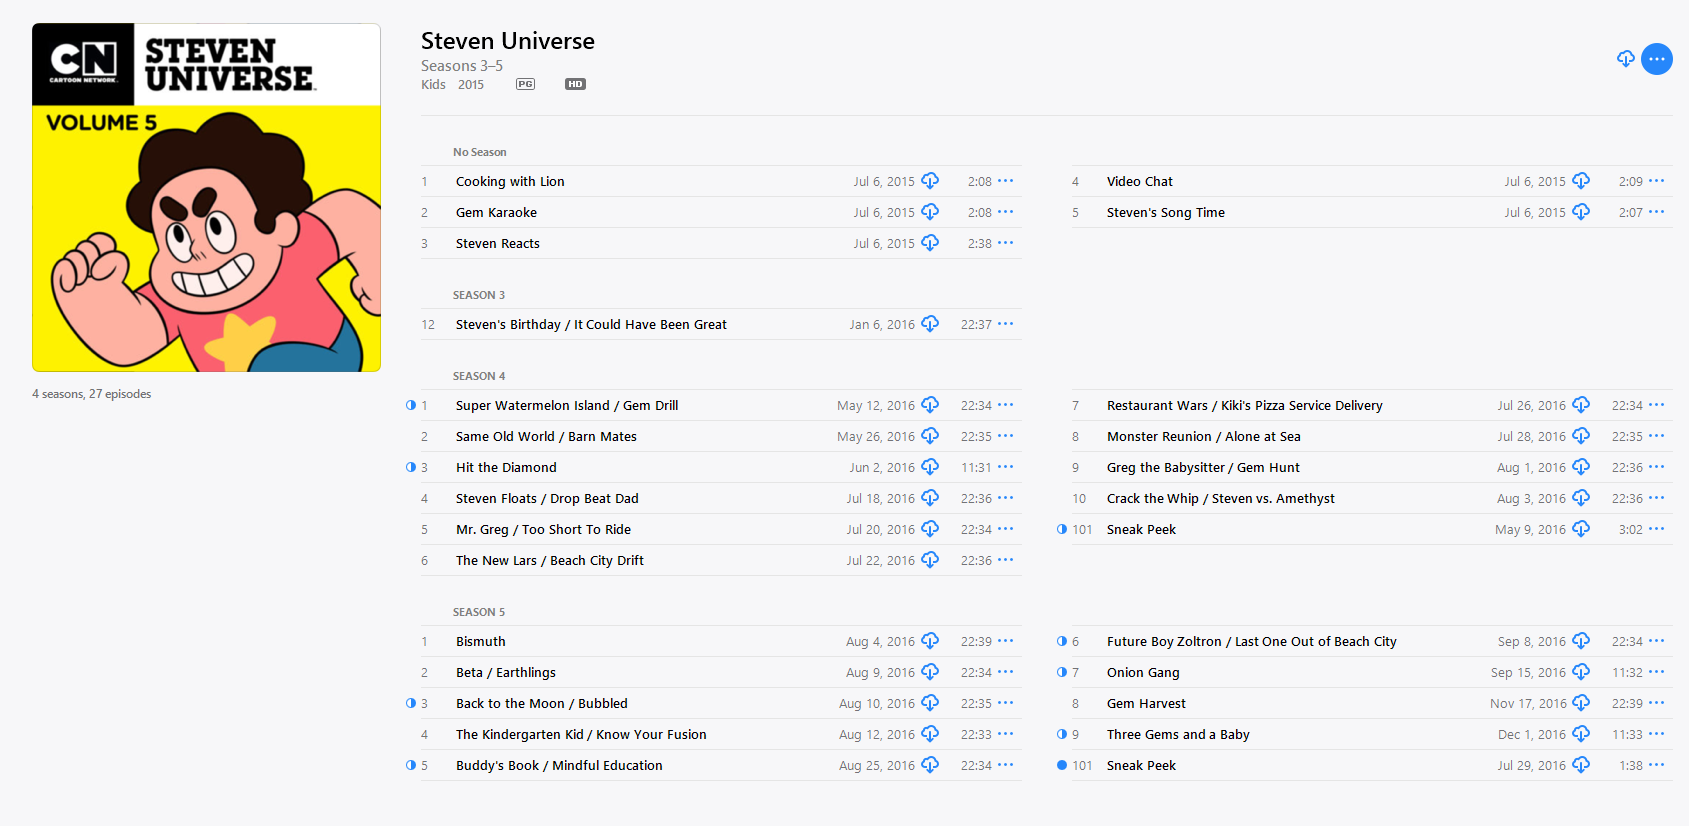Viewport: 1689px width, 826px height.
Task: Download The Kindergarten Kid / Know Your Fusion
Action: pyautogui.click(x=930, y=734)
